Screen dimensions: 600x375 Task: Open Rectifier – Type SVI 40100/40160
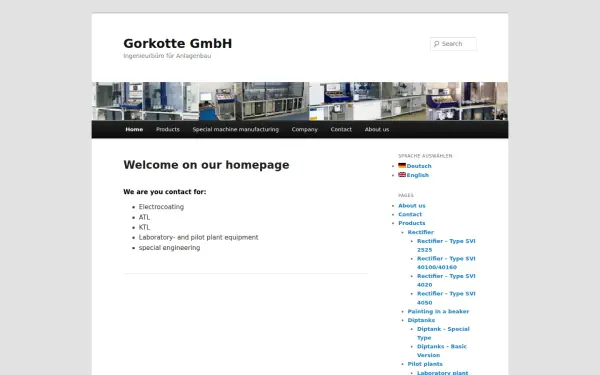click(446, 263)
